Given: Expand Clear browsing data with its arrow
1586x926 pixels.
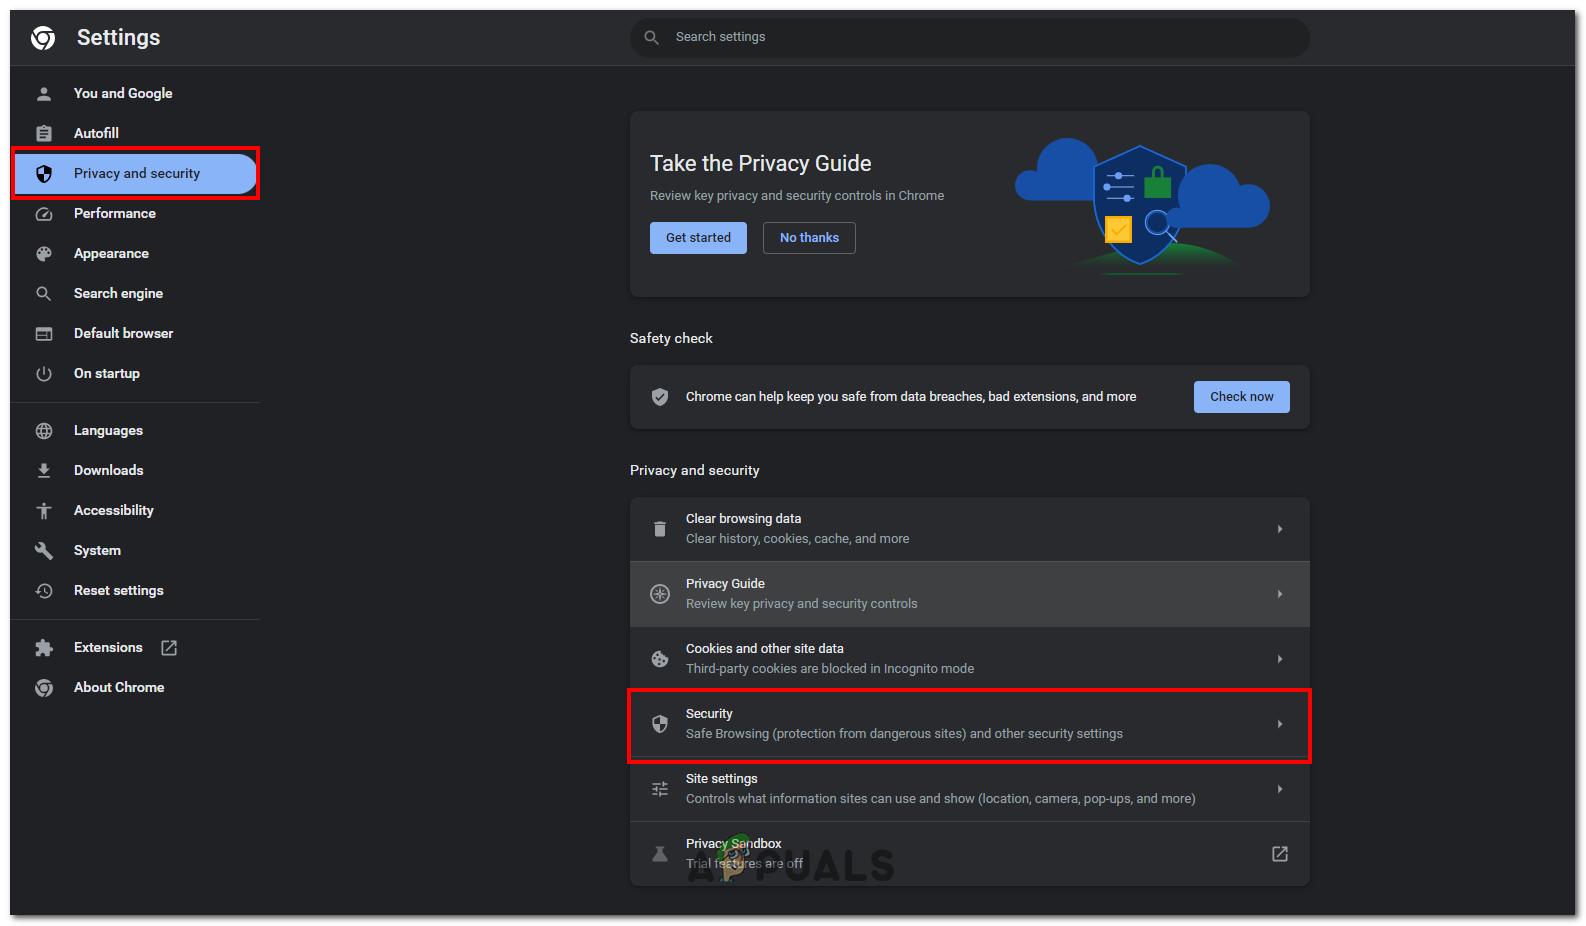Looking at the screenshot, I should click(1279, 529).
